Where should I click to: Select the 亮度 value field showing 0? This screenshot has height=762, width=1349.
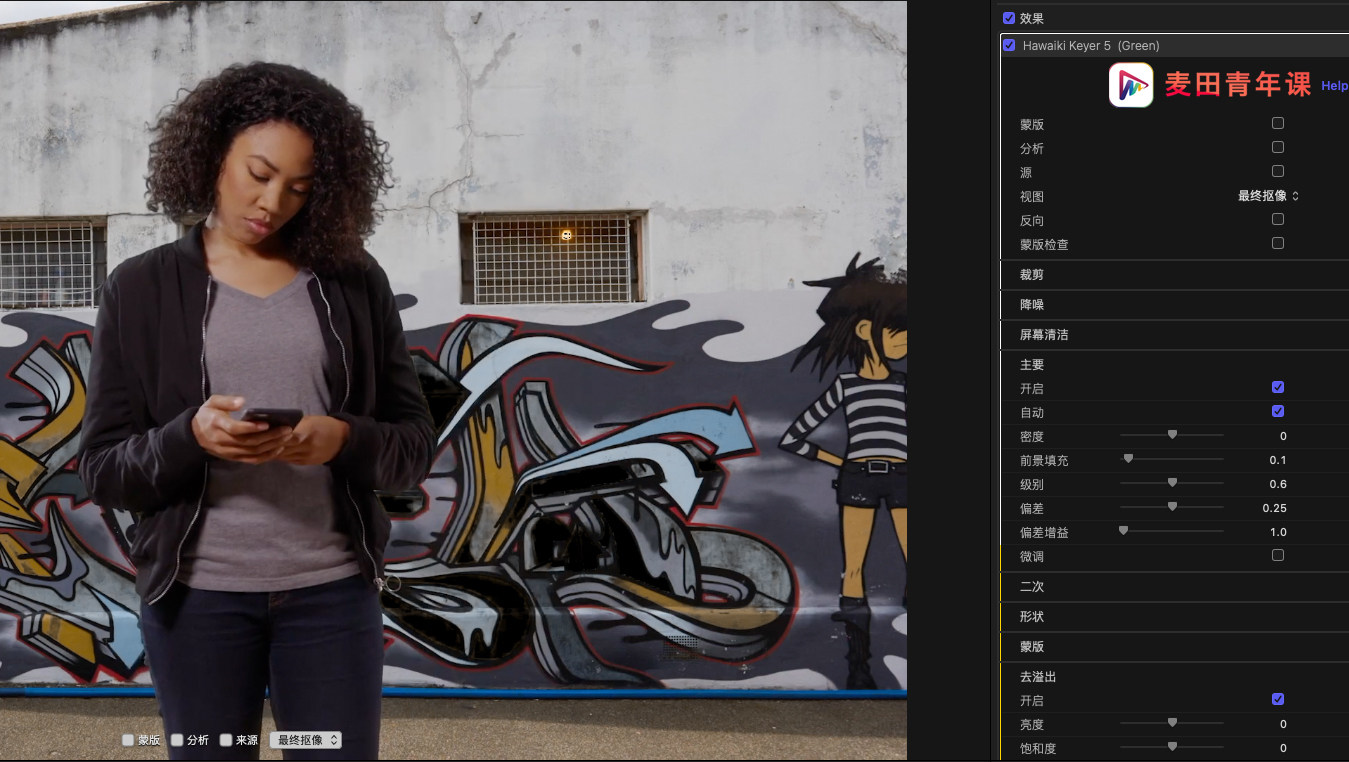pyautogui.click(x=1283, y=724)
